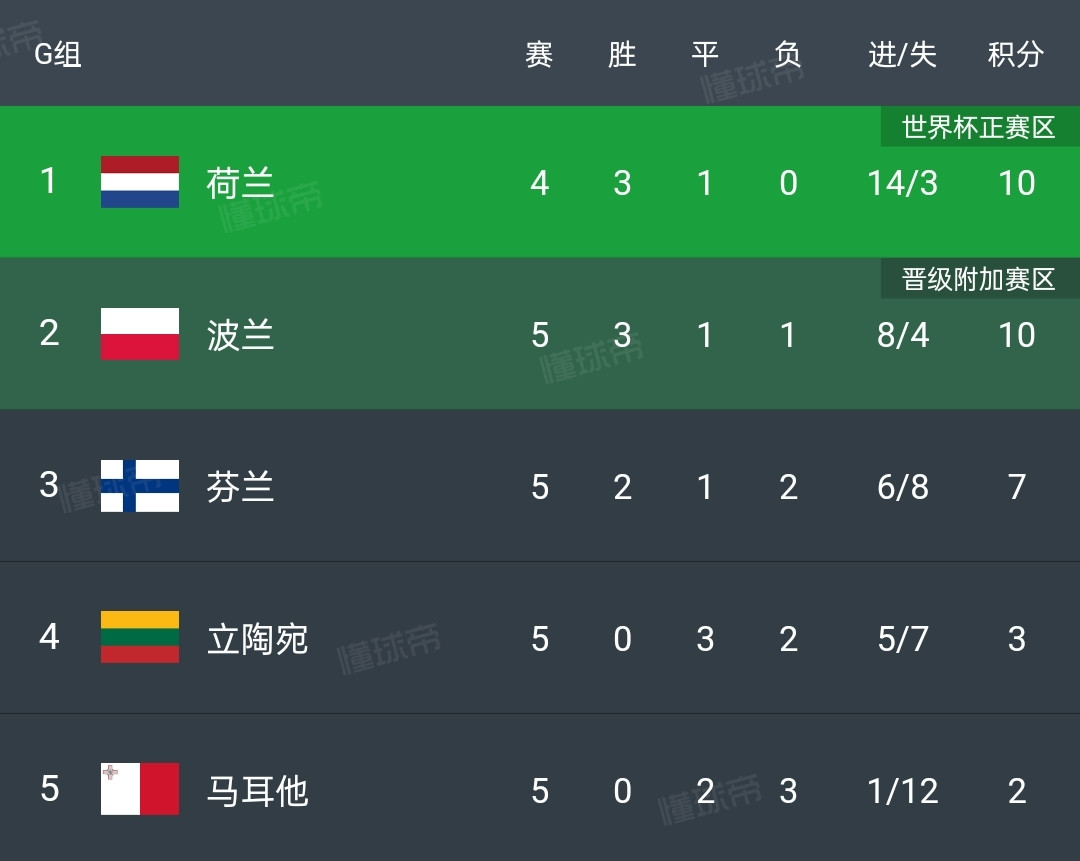Tap the 马耳他 team name
1080x861 pixels.
coord(257,791)
